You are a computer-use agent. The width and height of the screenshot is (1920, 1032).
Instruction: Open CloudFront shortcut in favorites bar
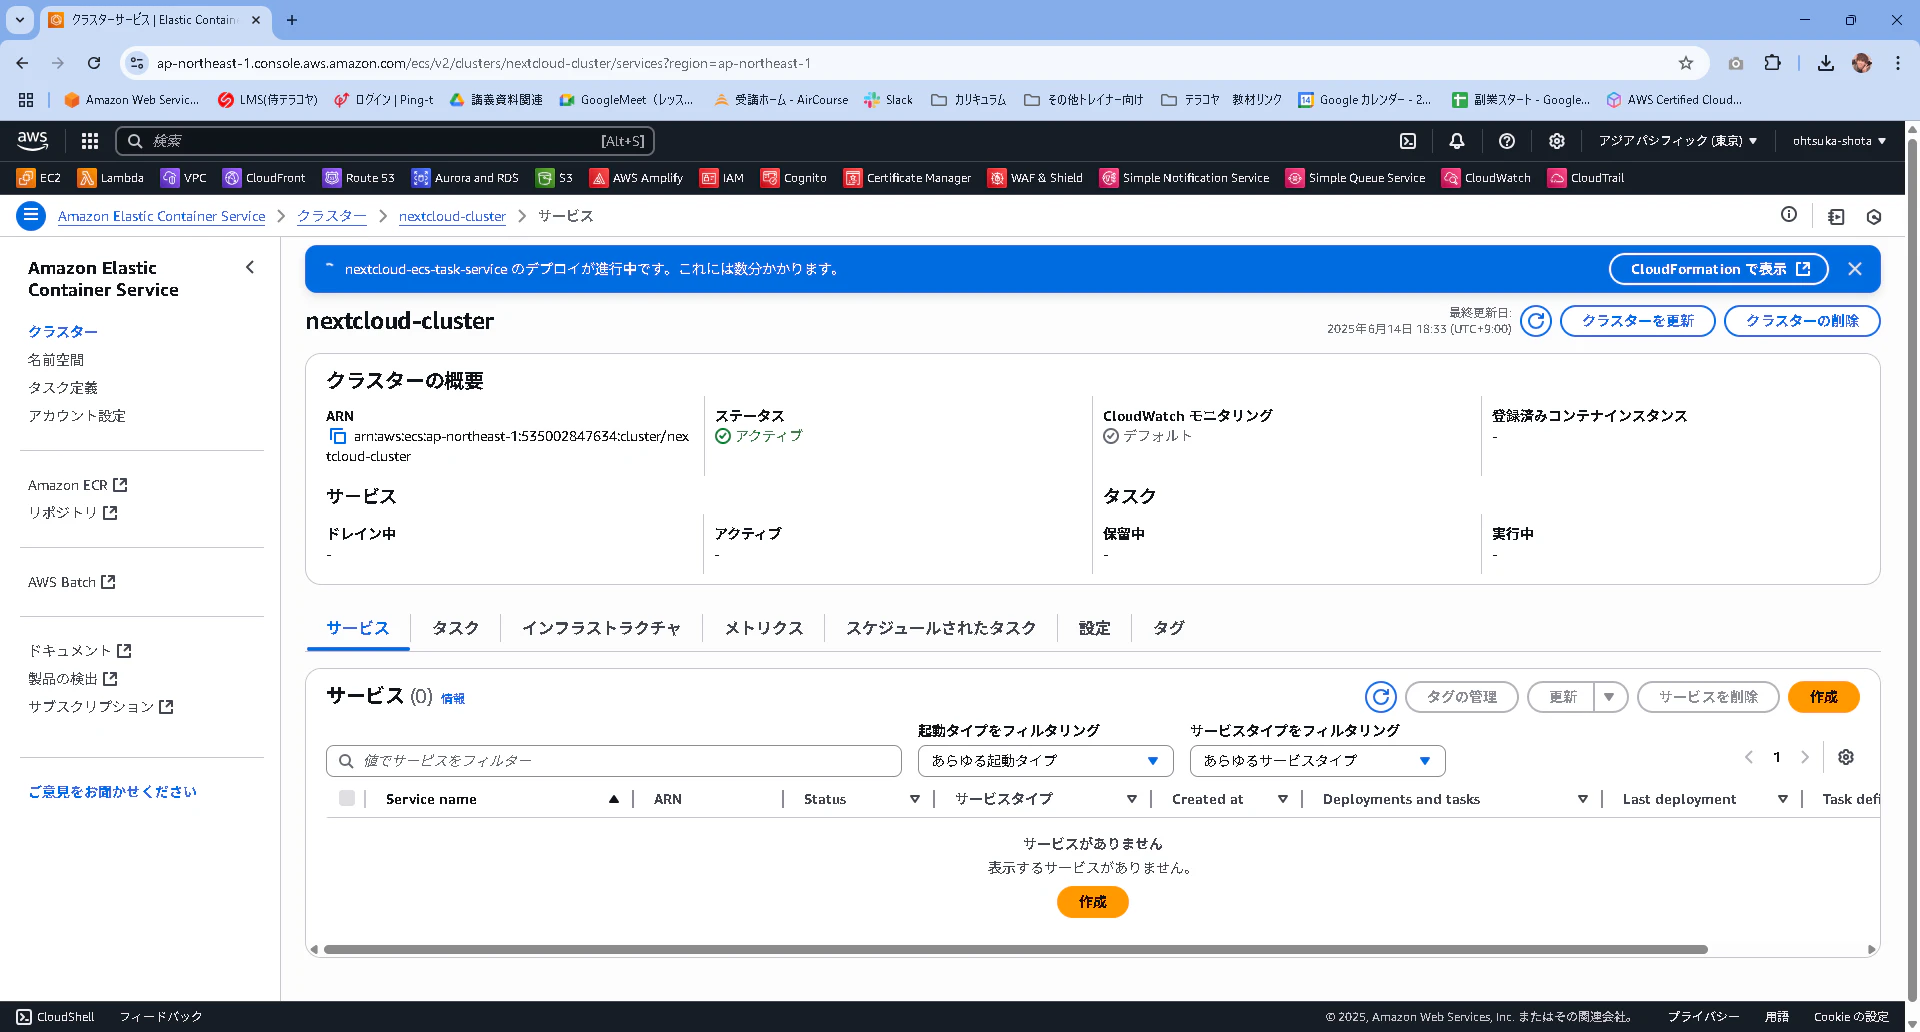pos(264,178)
